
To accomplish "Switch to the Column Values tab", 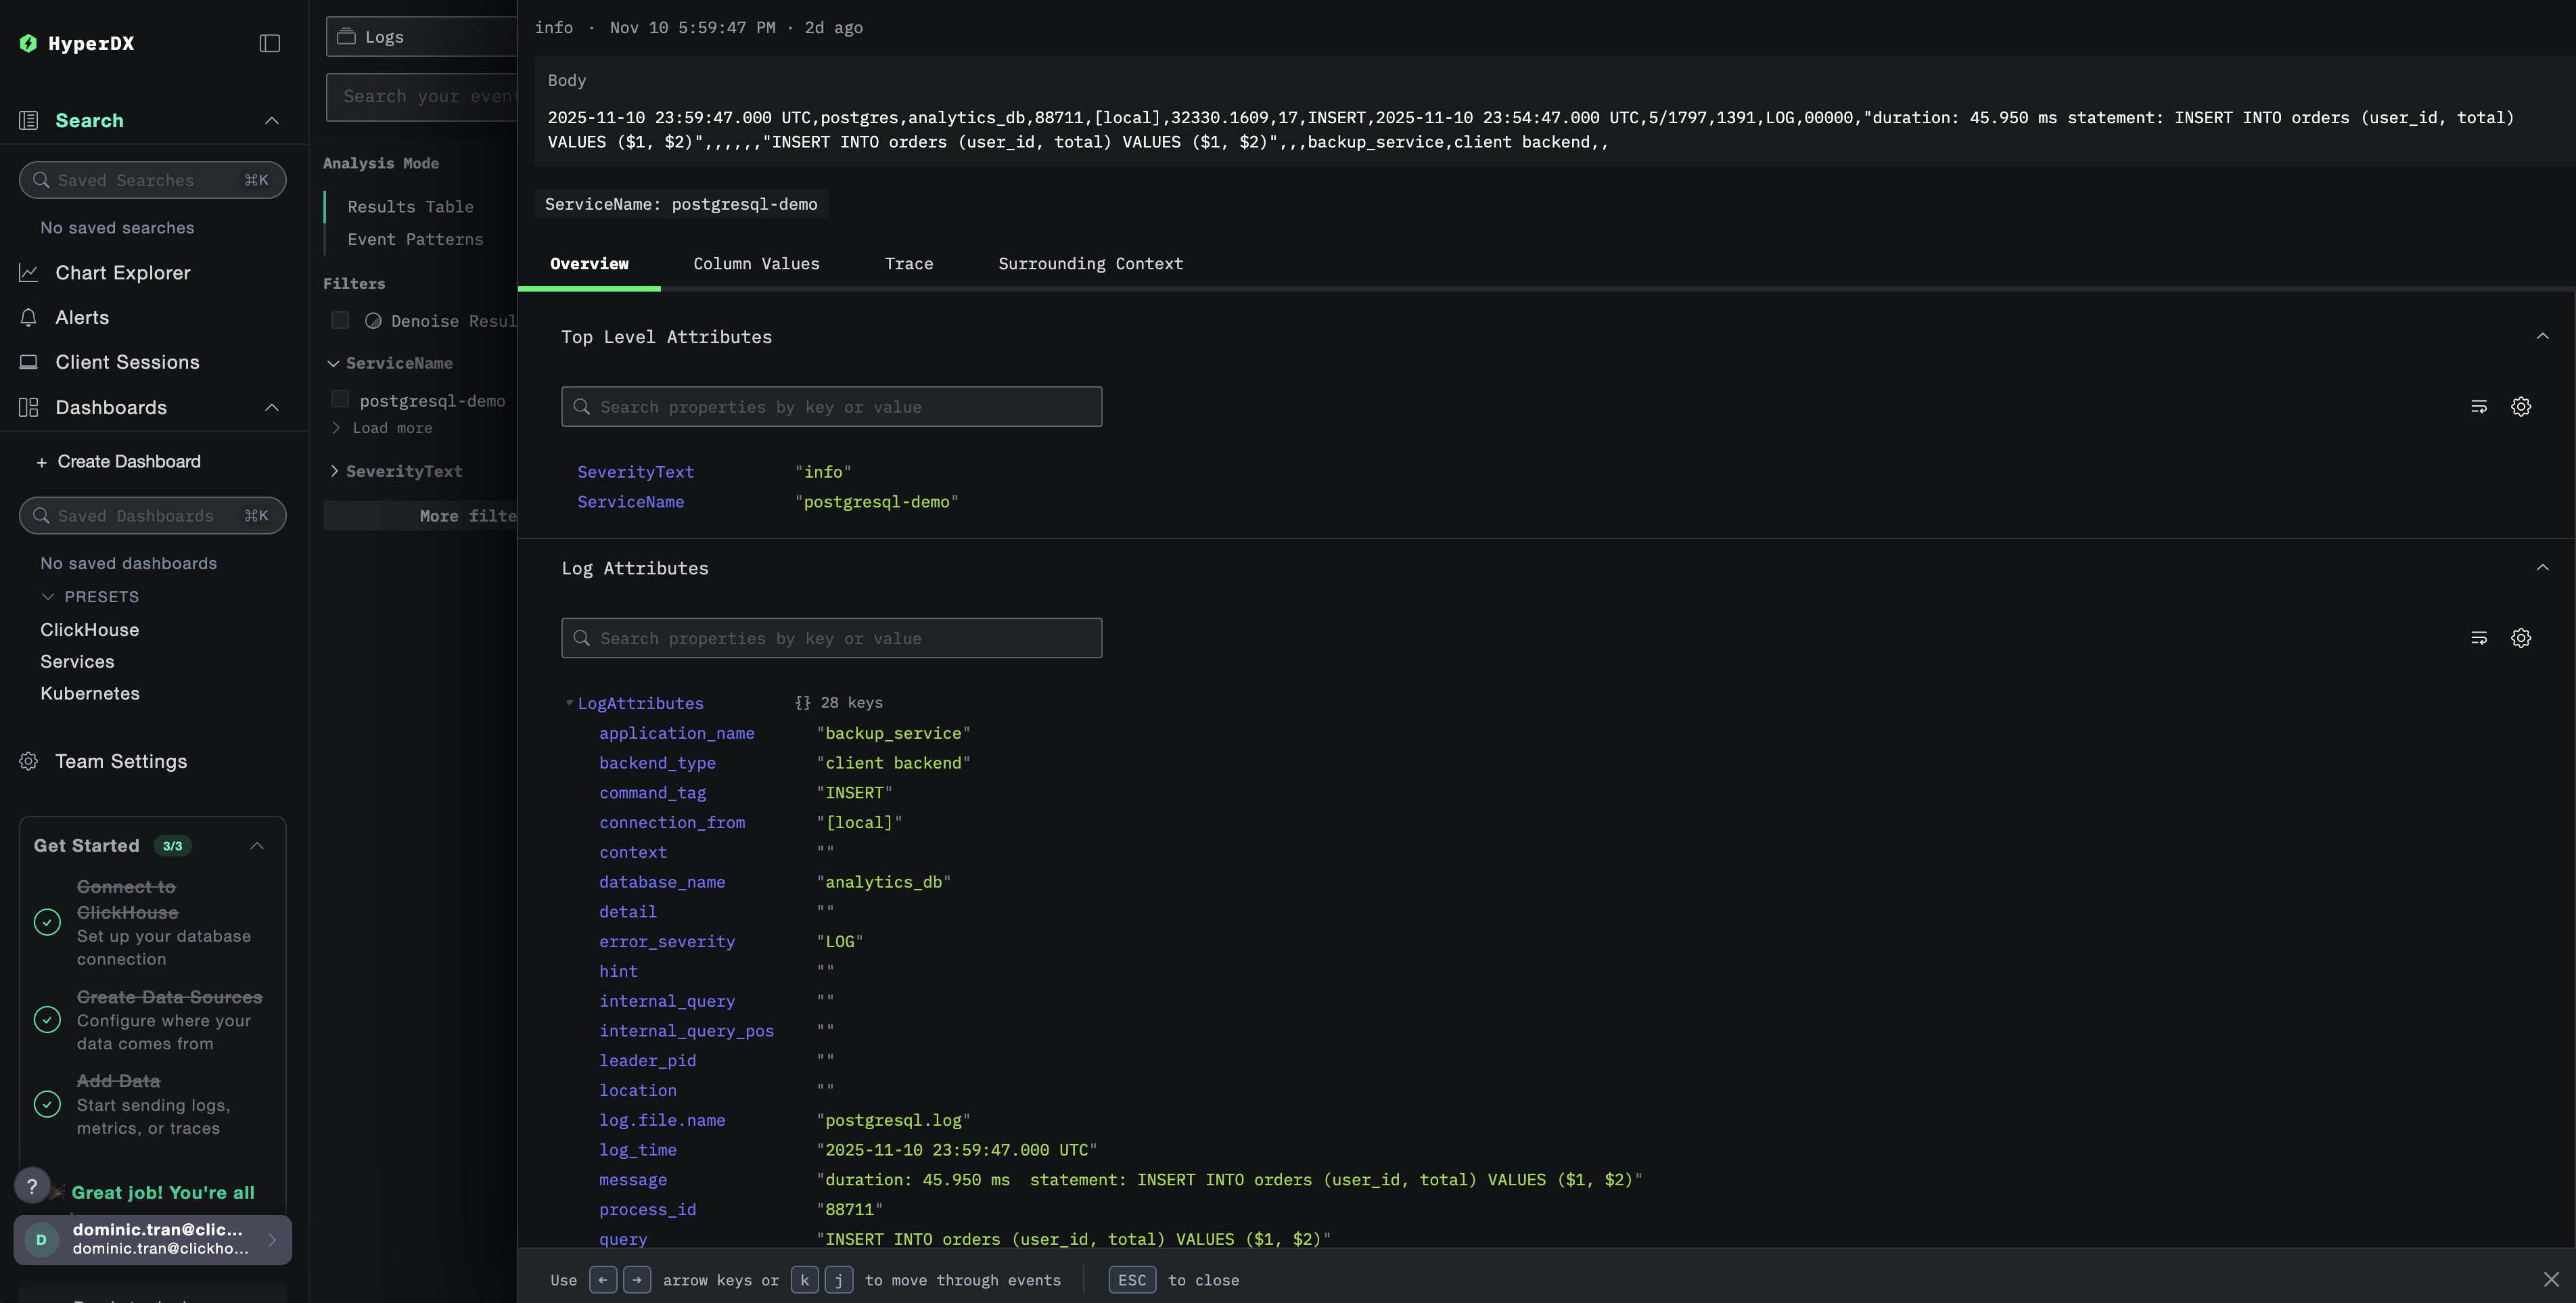I will 756,264.
